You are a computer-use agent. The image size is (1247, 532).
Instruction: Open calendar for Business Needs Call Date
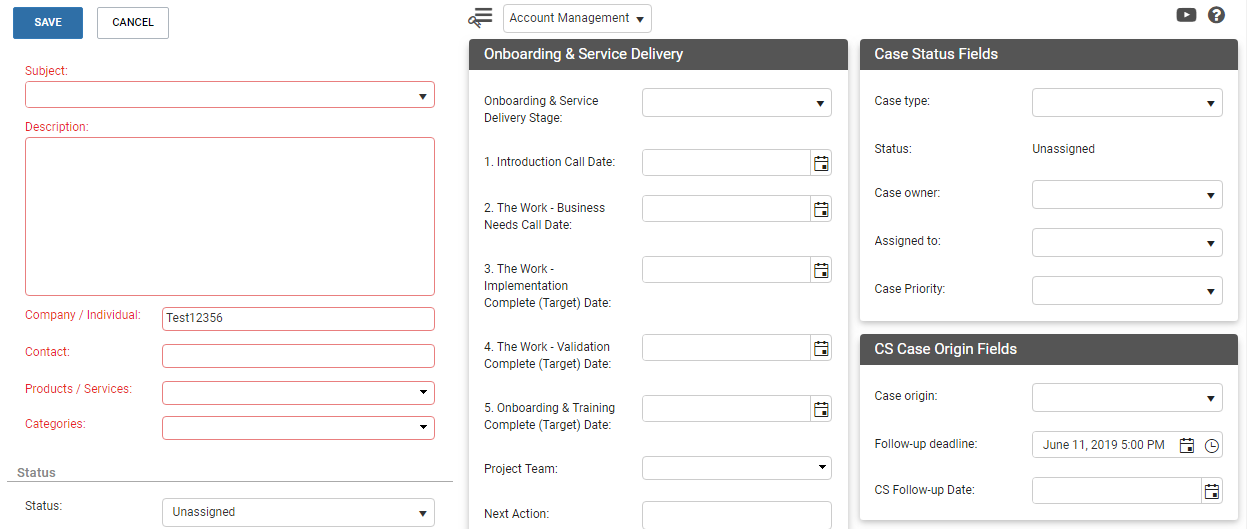tap(821, 209)
